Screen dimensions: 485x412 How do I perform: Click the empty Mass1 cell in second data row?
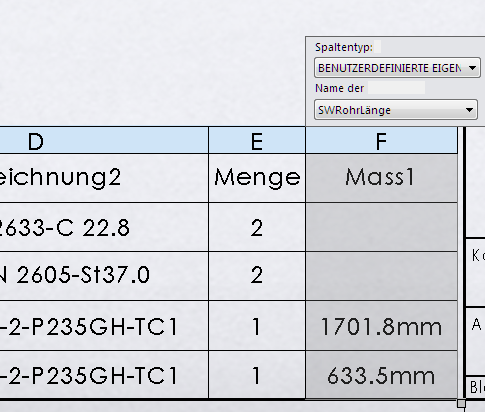(x=381, y=276)
